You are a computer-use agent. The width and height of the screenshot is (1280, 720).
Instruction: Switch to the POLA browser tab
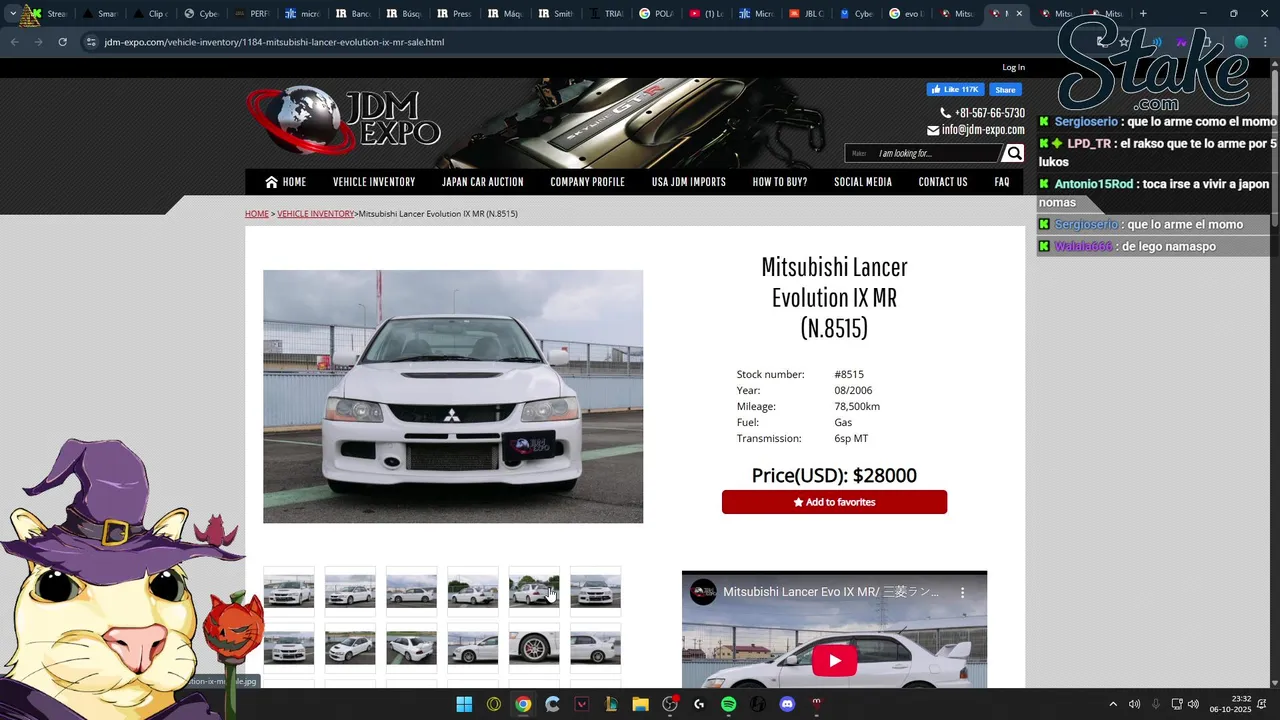point(656,14)
